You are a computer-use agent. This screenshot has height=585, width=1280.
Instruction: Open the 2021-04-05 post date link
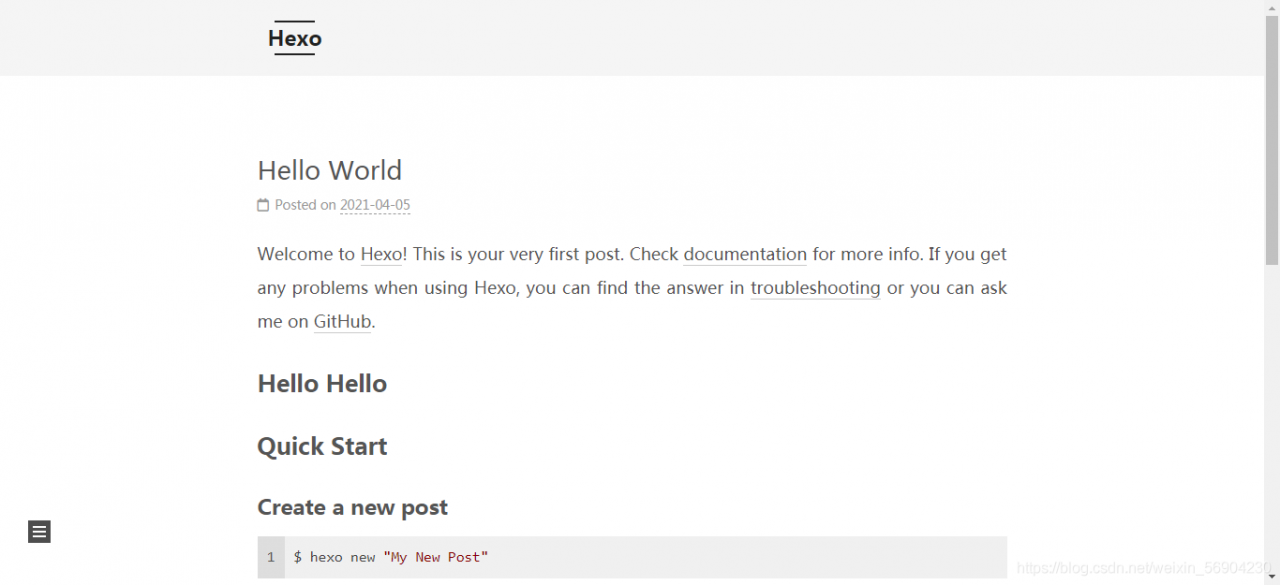pyautogui.click(x=375, y=205)
